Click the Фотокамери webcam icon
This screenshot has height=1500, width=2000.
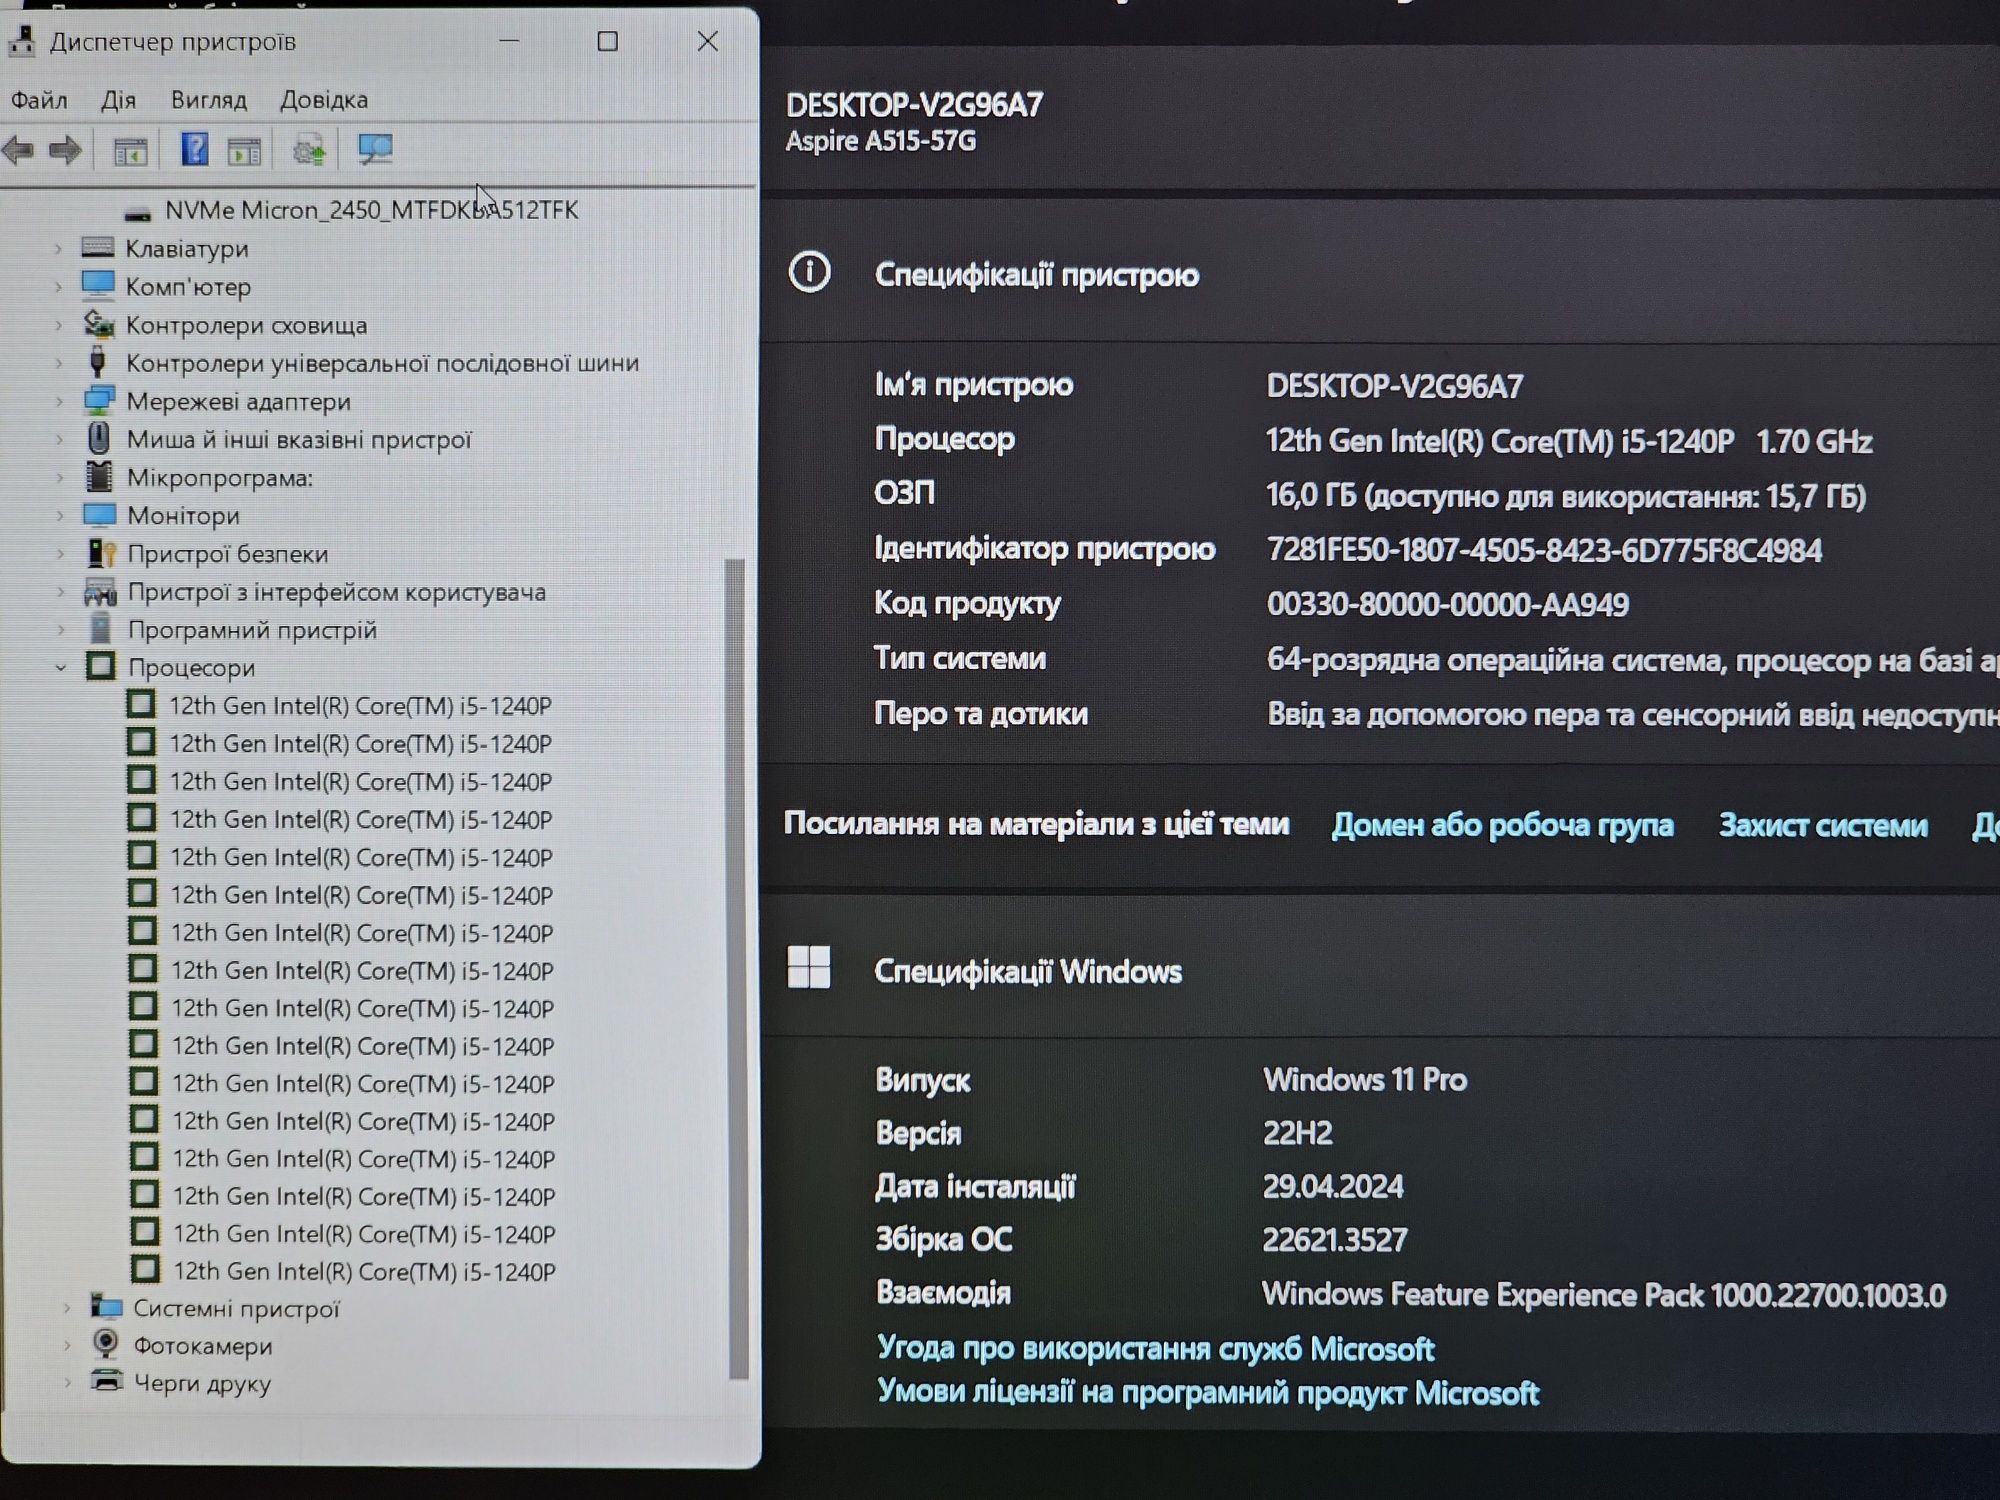[x=105, y=1344]
